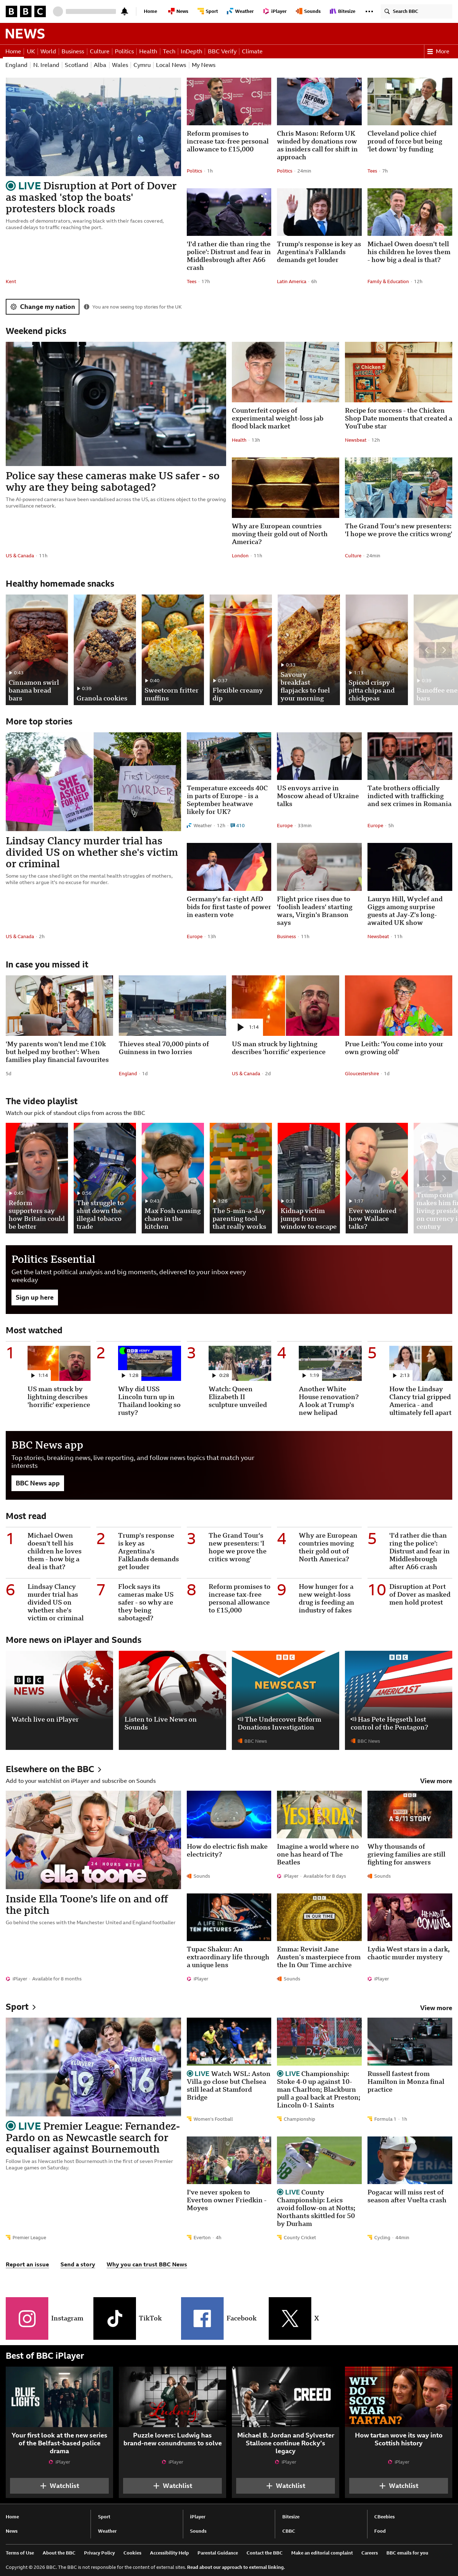This screenshot has height=2576, width=458.
Task: Click the info icon beside the UK stories notice
Action: (x=87, y=307)
